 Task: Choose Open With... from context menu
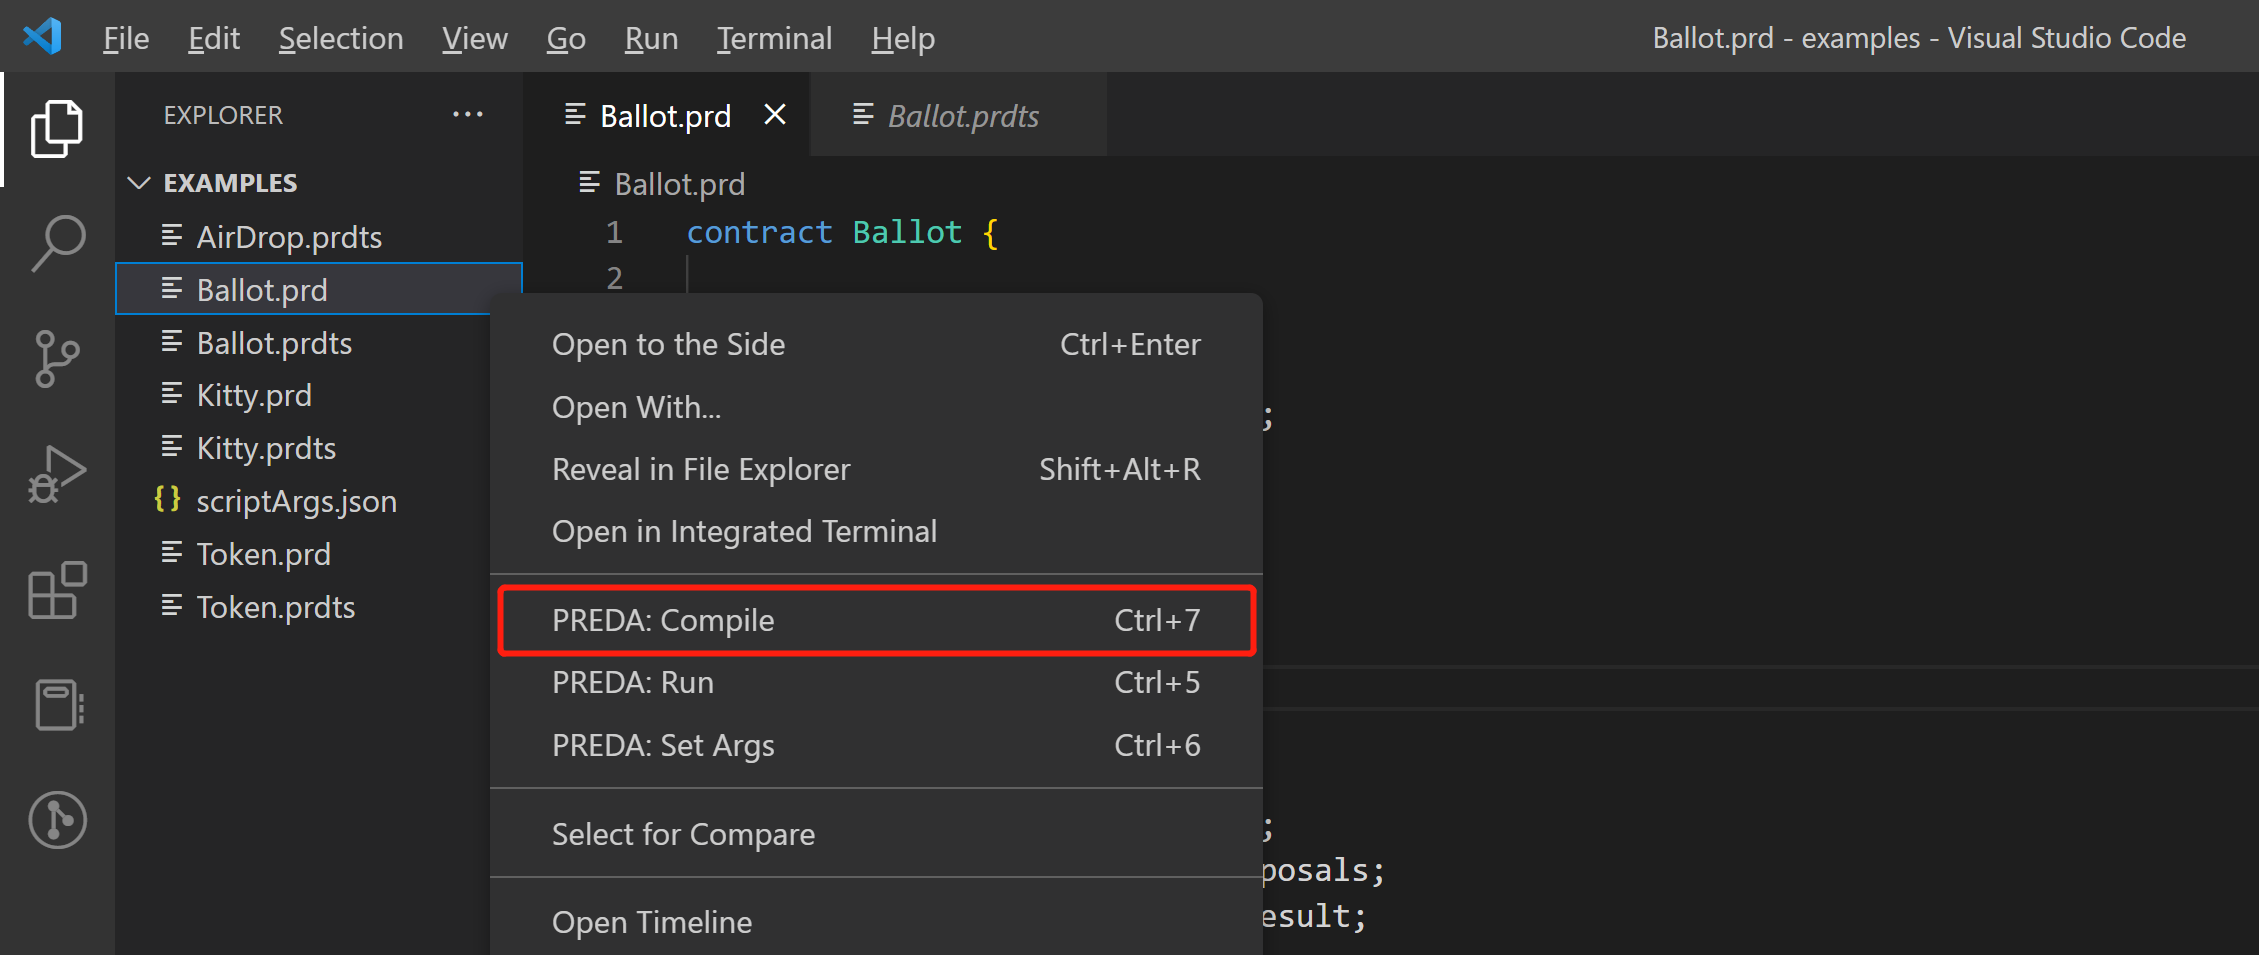(x=876, y=407)
